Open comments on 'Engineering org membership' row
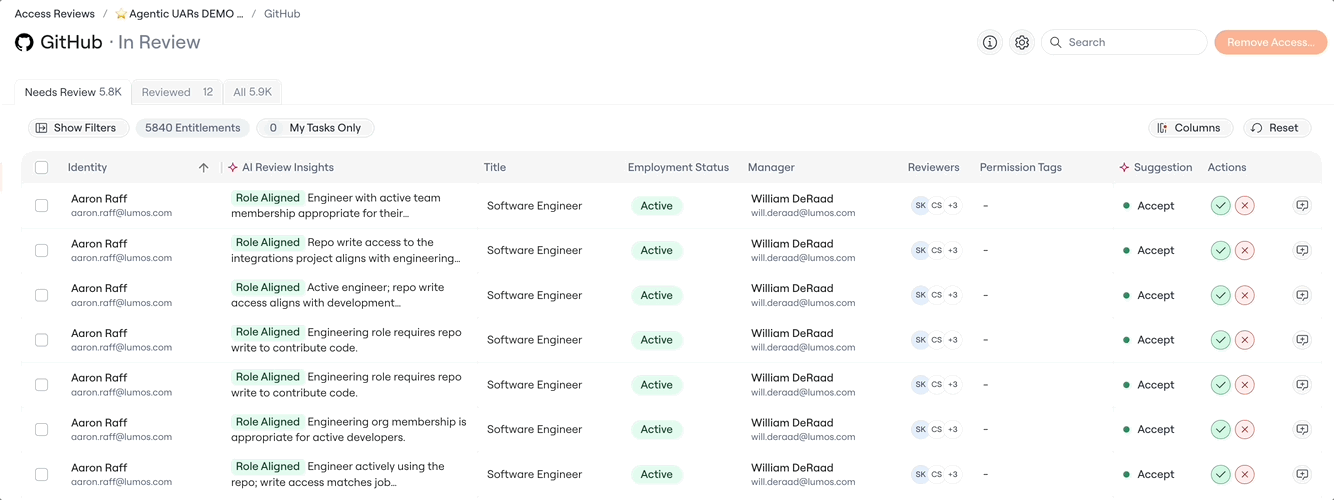Viewport: 1334px width, 500px height. 1302,429
